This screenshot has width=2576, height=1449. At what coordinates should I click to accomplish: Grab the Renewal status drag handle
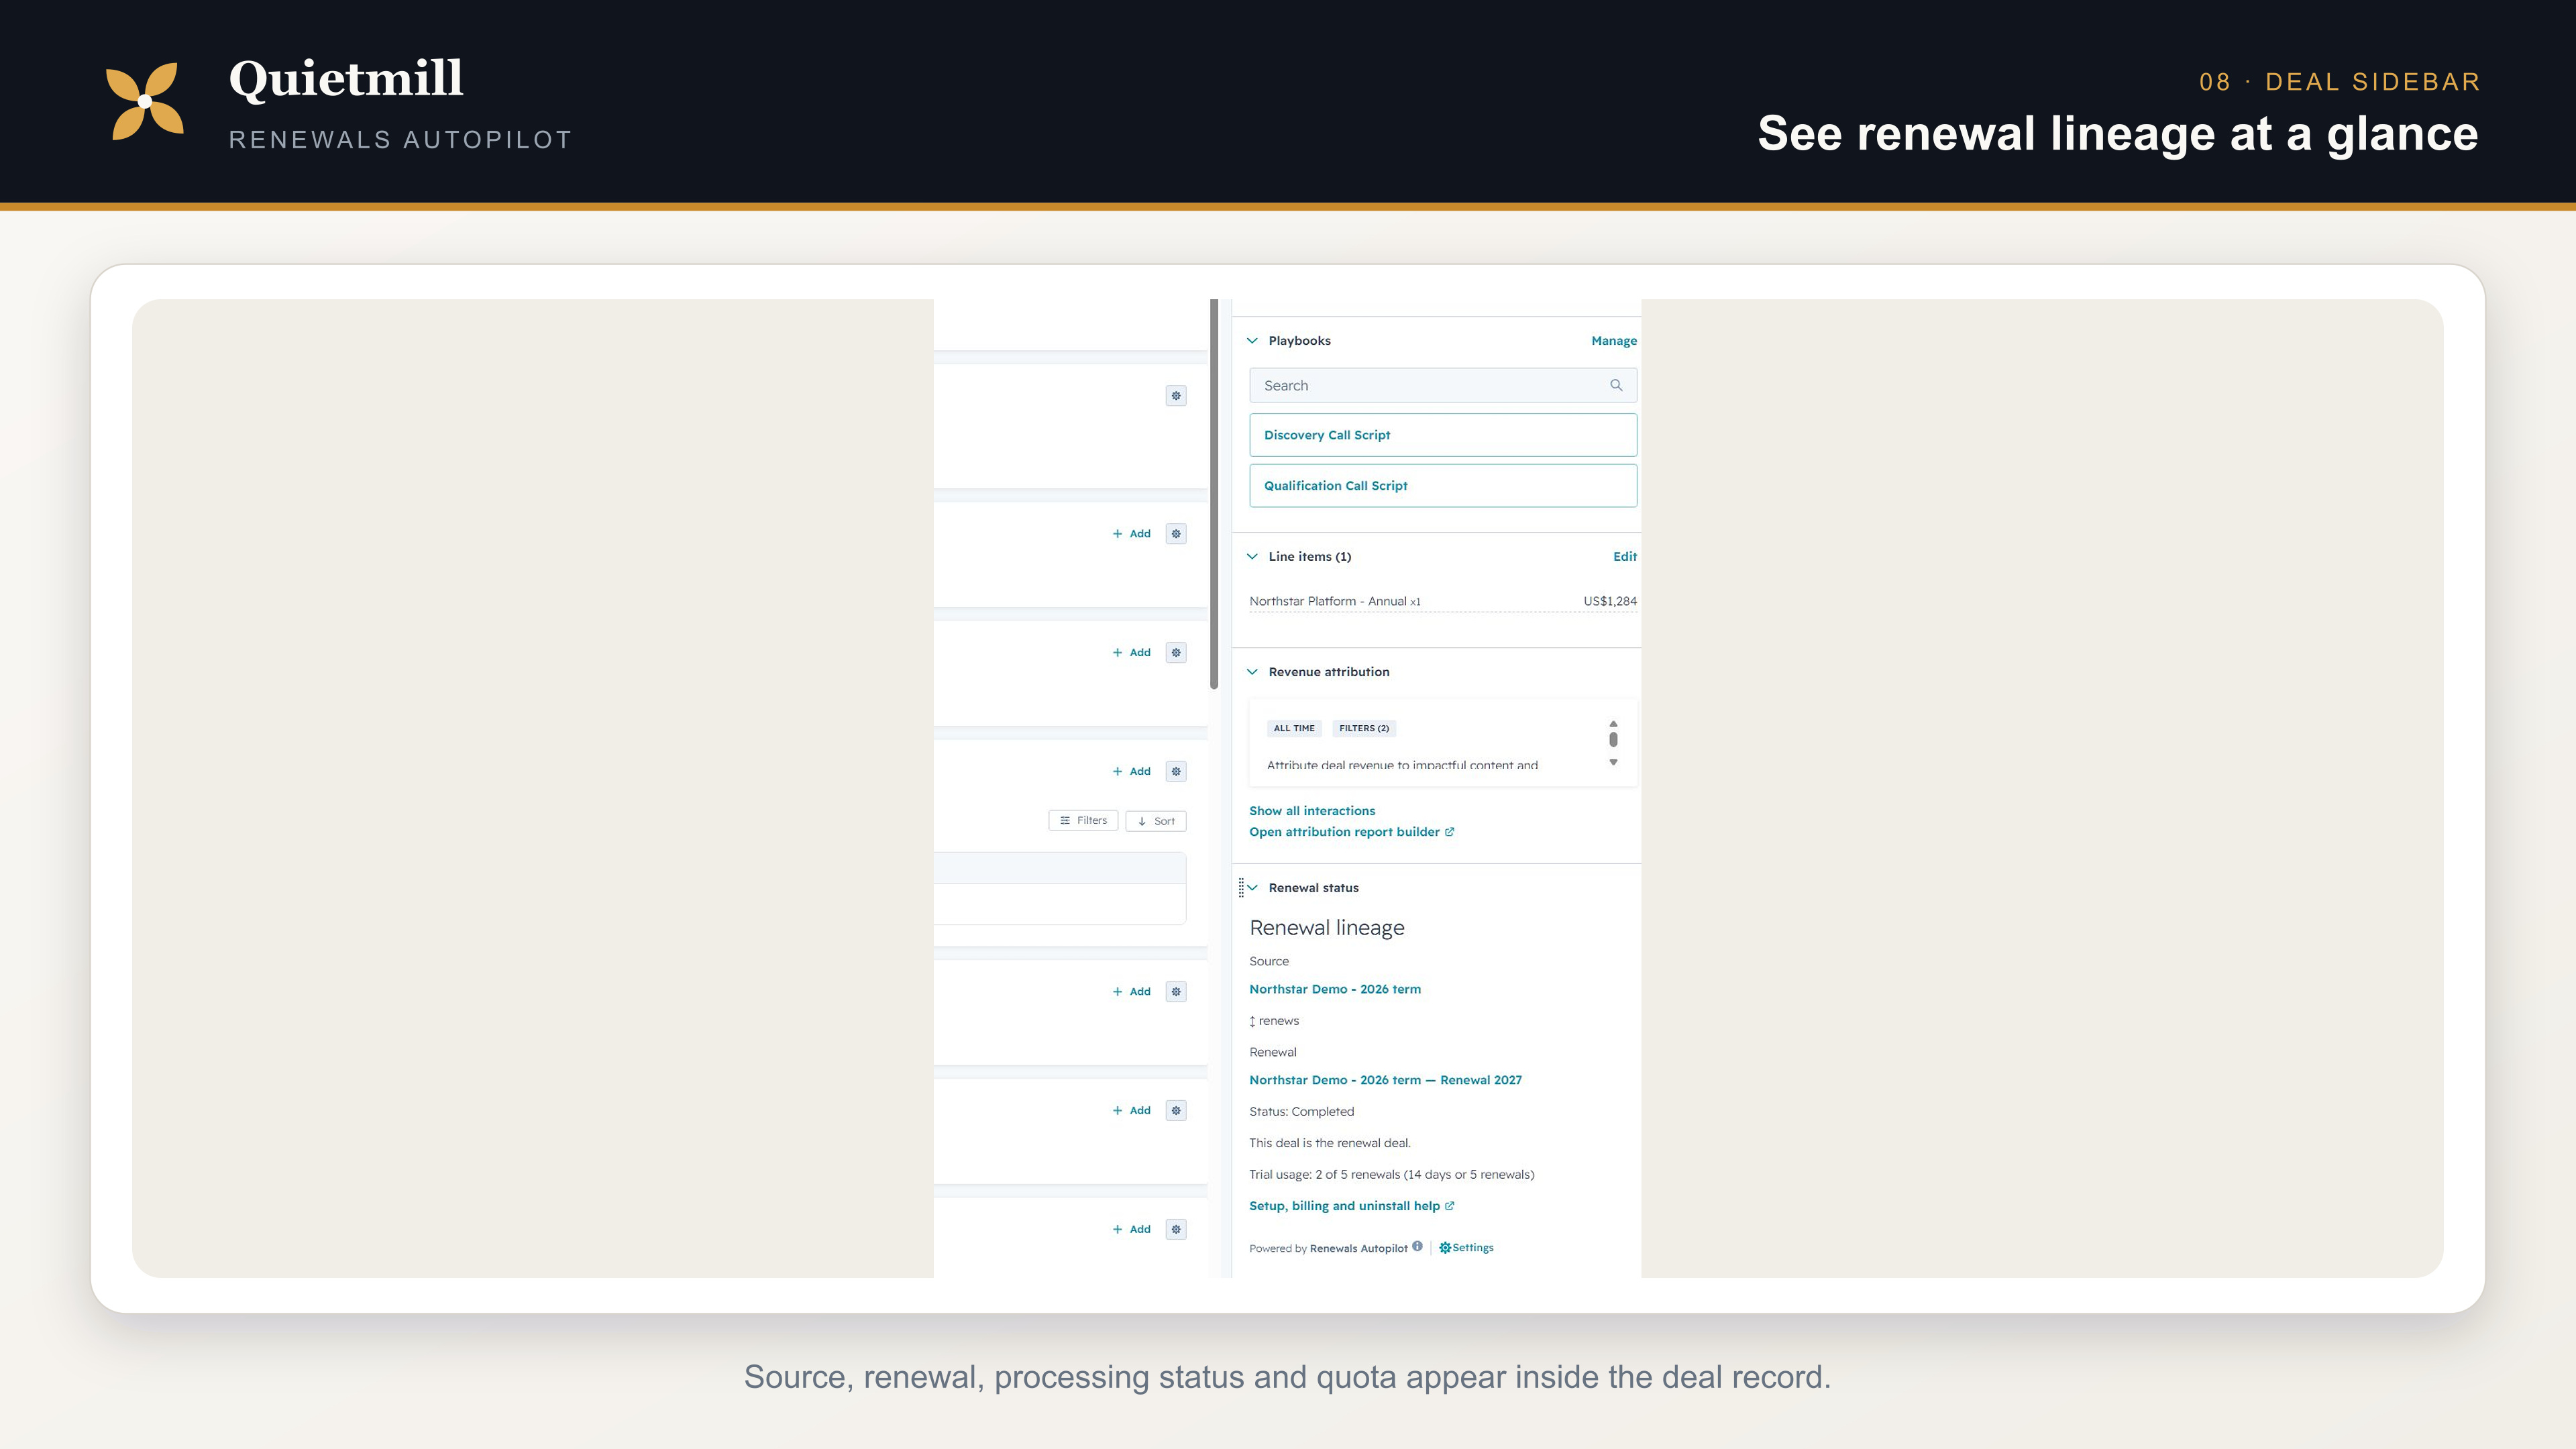pos(1241,888)
